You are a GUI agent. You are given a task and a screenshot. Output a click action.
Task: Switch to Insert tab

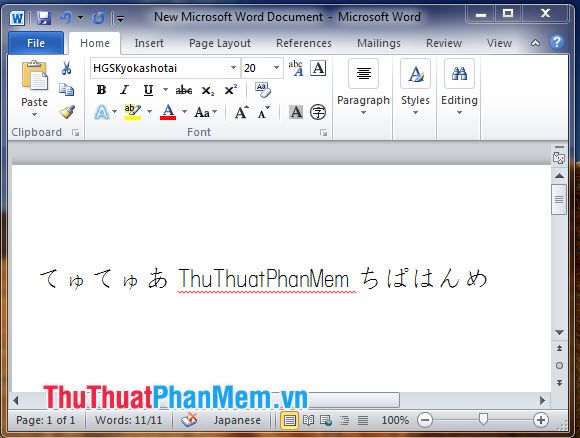point(149,43)
